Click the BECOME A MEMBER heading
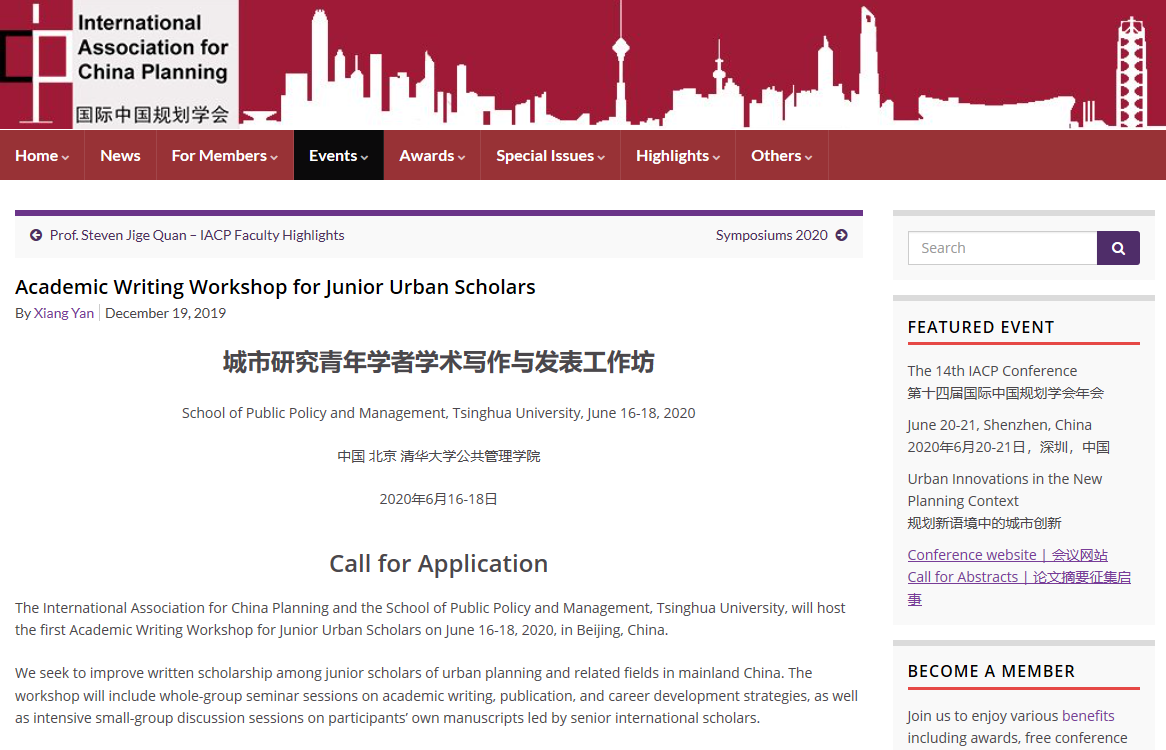 point(991,671)
